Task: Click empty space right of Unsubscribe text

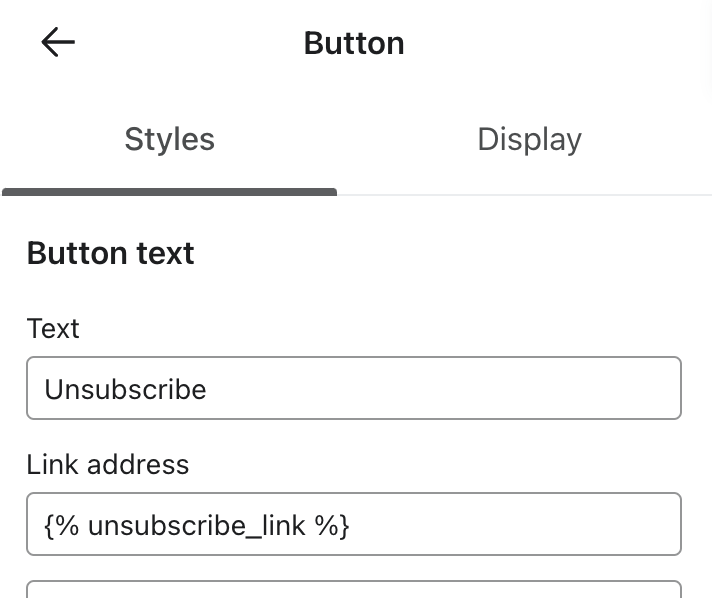Action: (x=450, y=388)
